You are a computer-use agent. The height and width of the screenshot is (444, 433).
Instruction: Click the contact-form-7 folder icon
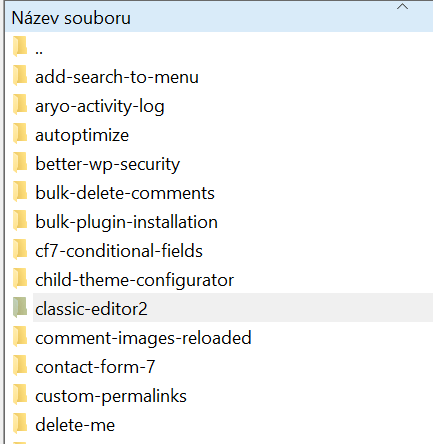(20, 366)
